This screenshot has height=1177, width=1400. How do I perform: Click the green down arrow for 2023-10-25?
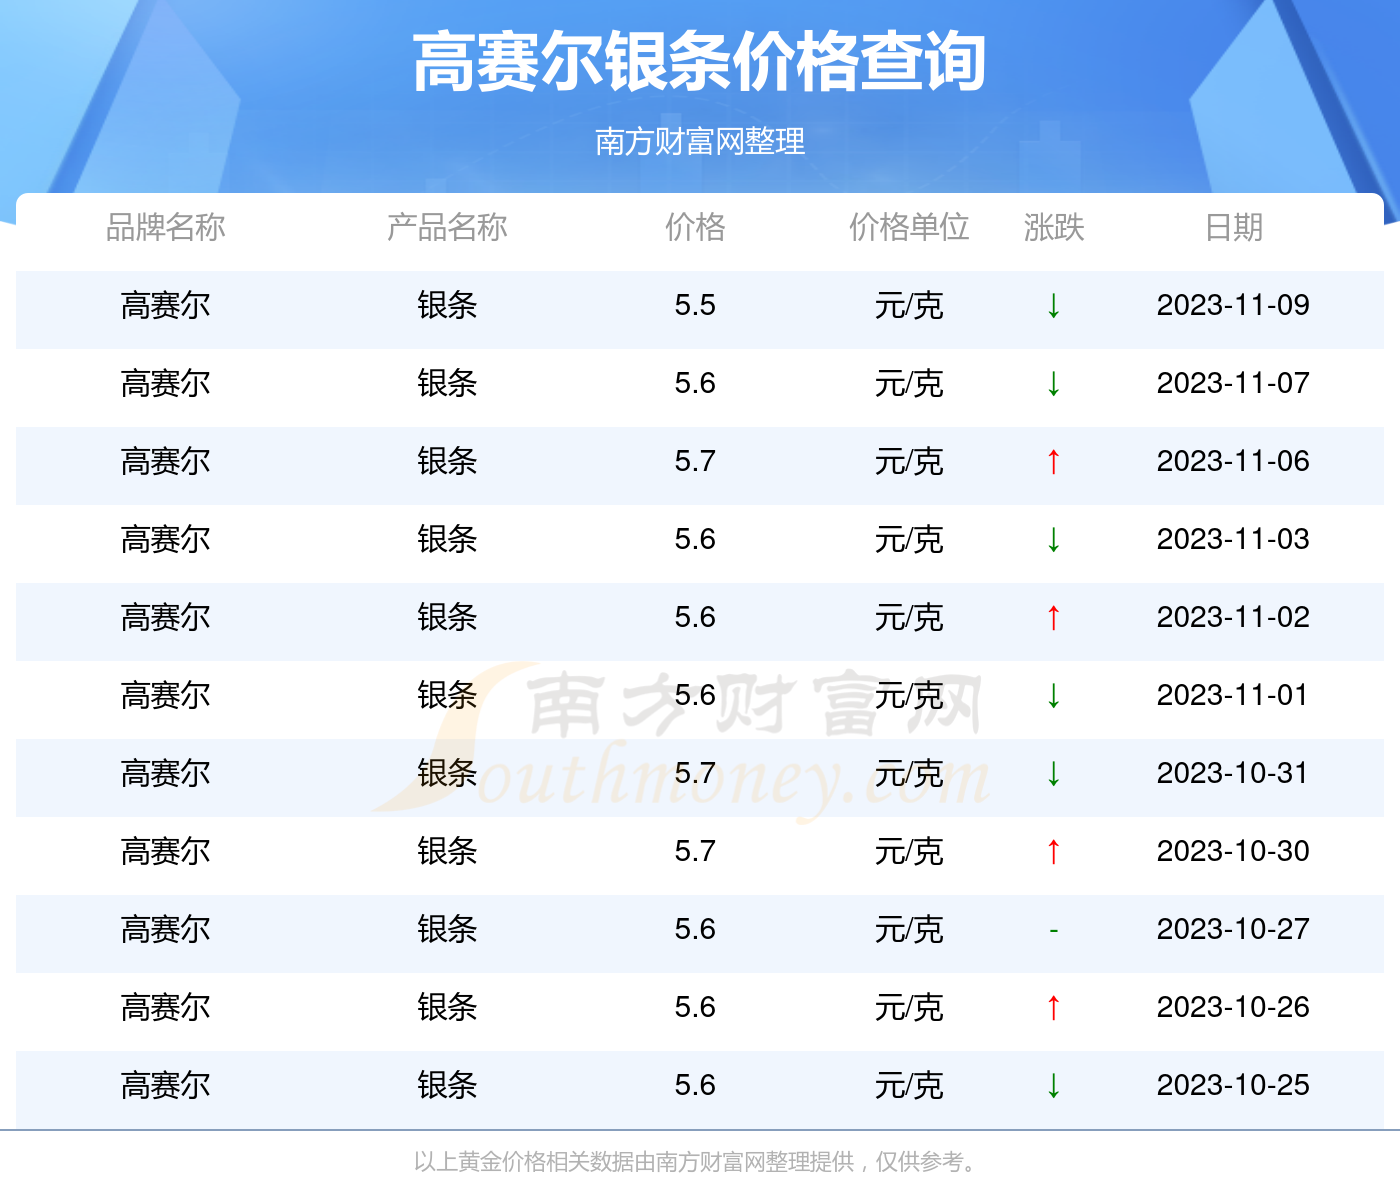coord(1053,1086)
